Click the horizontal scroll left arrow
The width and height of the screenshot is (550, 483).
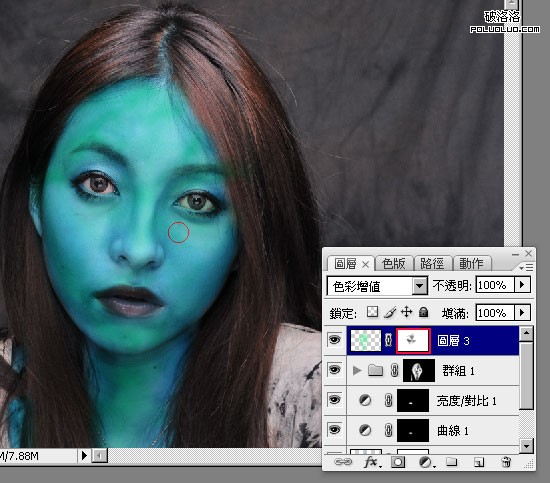coord(100,456)
